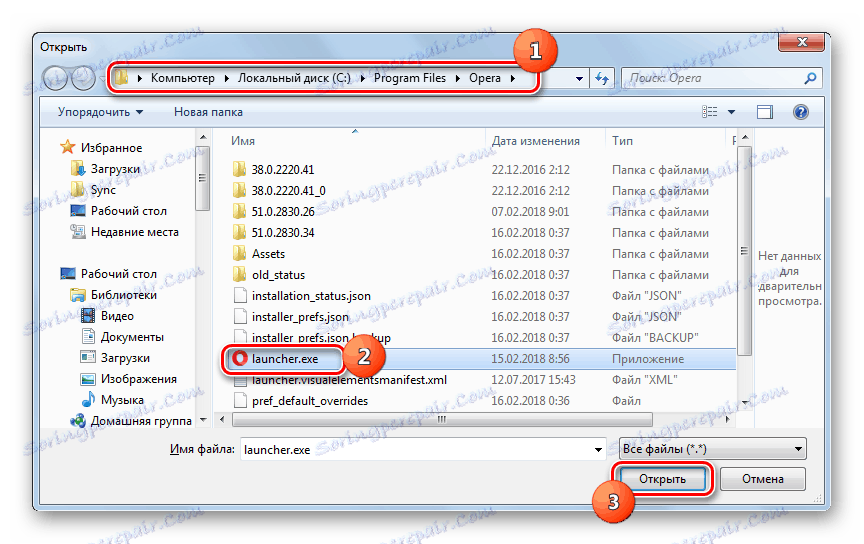
Task: Expand the arrow after Program Files breadcrumb
Action: [457, 78]
